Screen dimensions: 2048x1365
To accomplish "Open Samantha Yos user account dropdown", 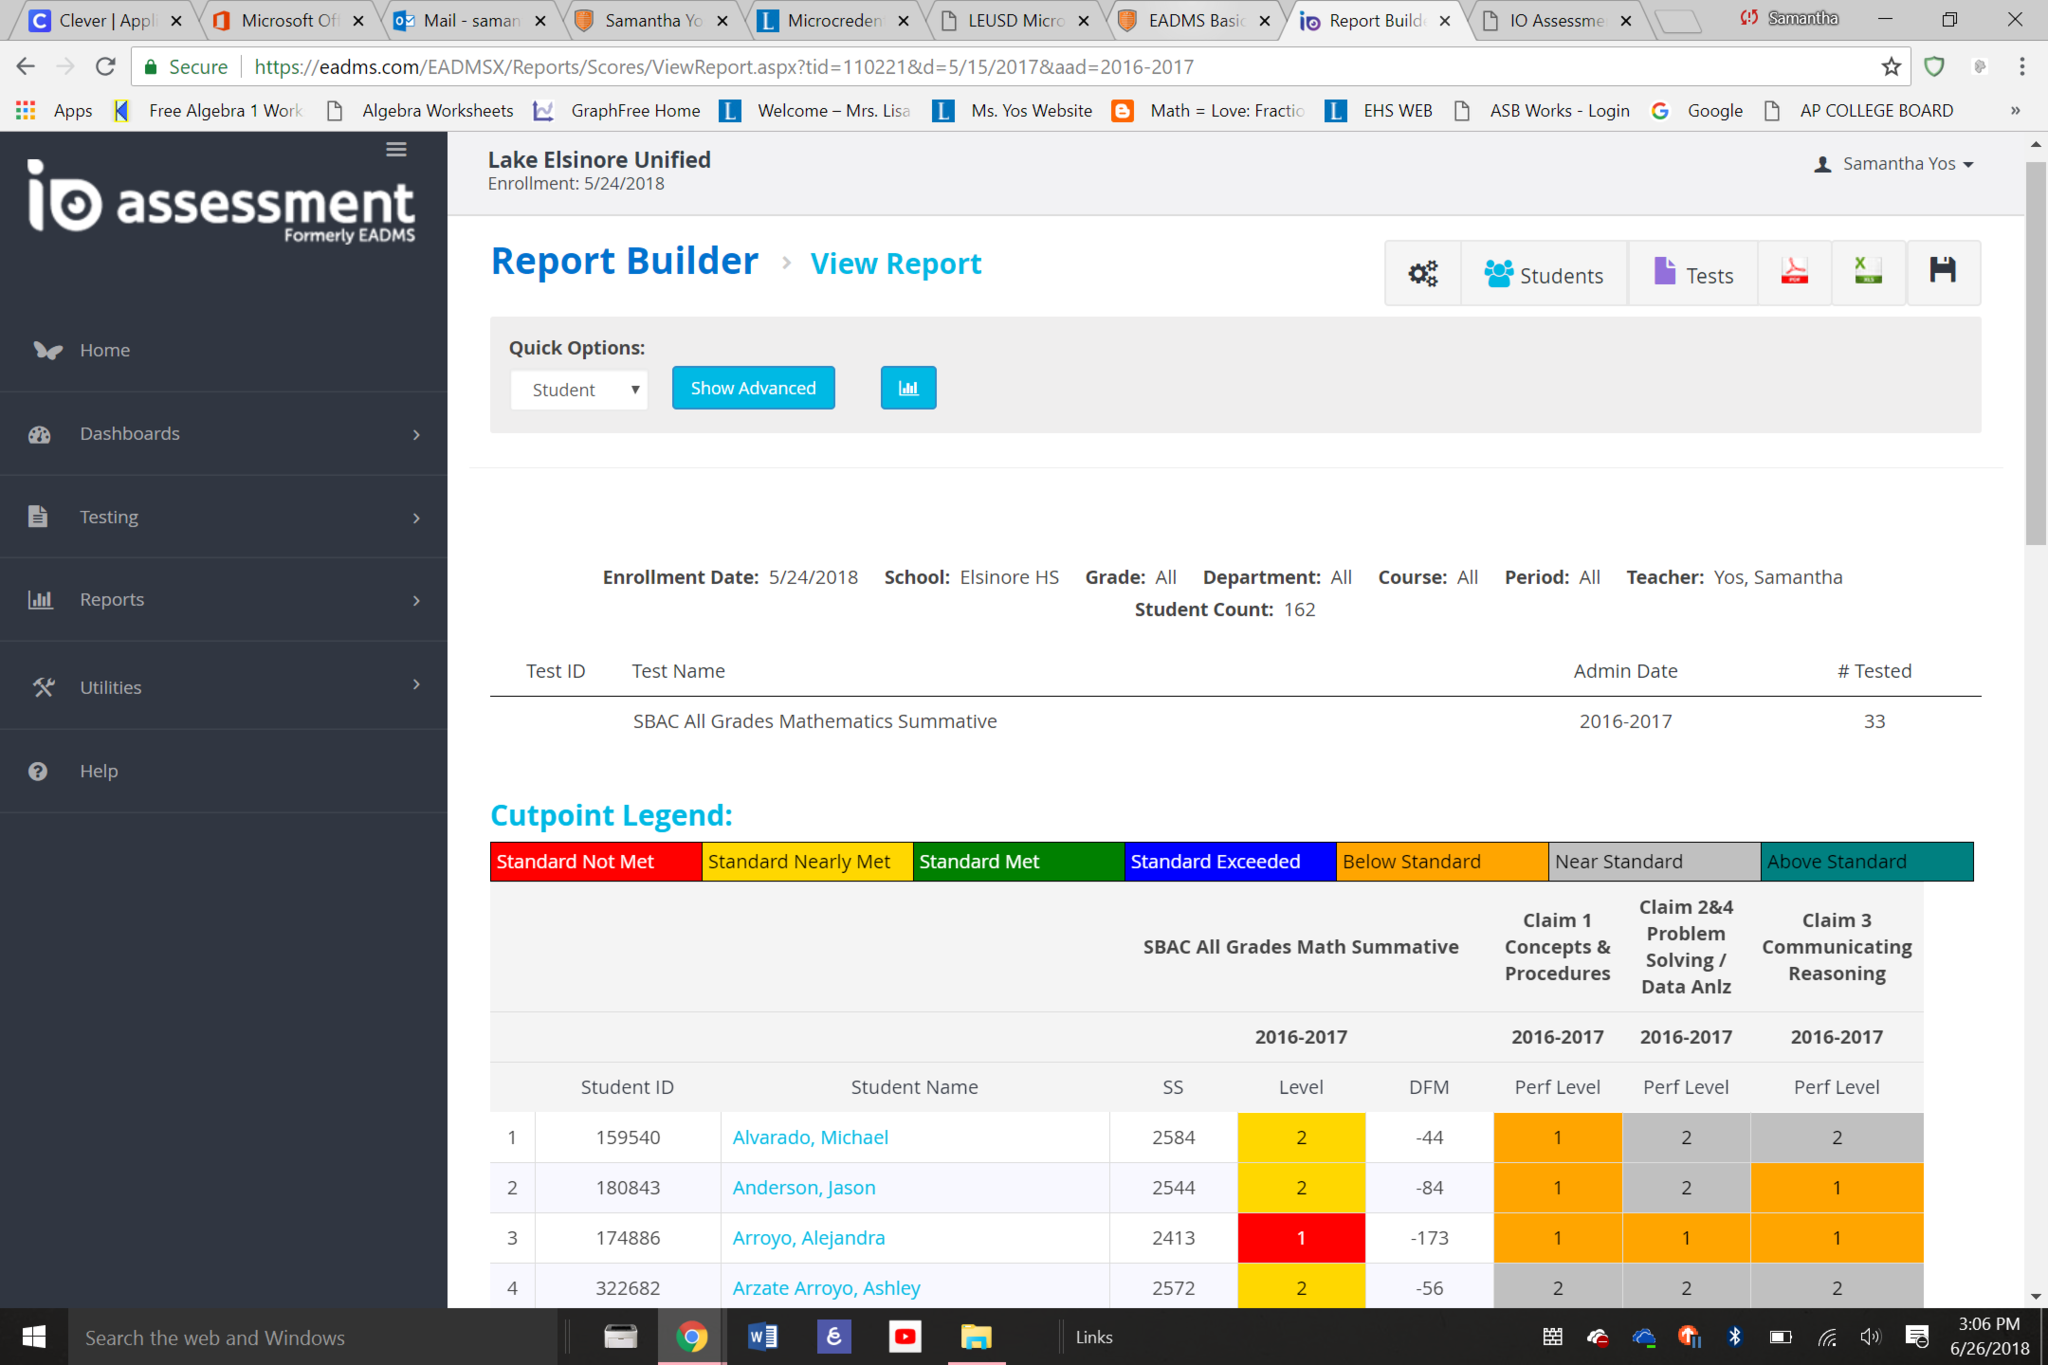I will click(1896, 163).
